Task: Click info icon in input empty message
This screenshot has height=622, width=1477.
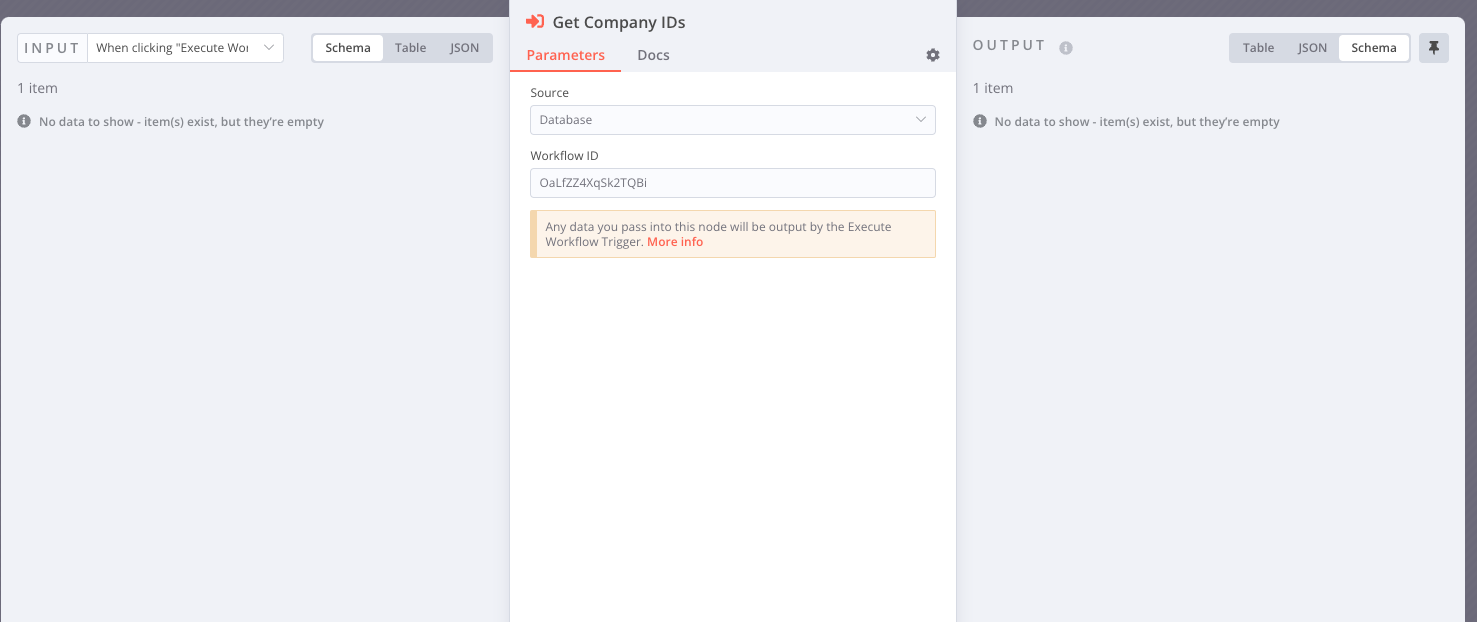Action: [x=25, y=122]
